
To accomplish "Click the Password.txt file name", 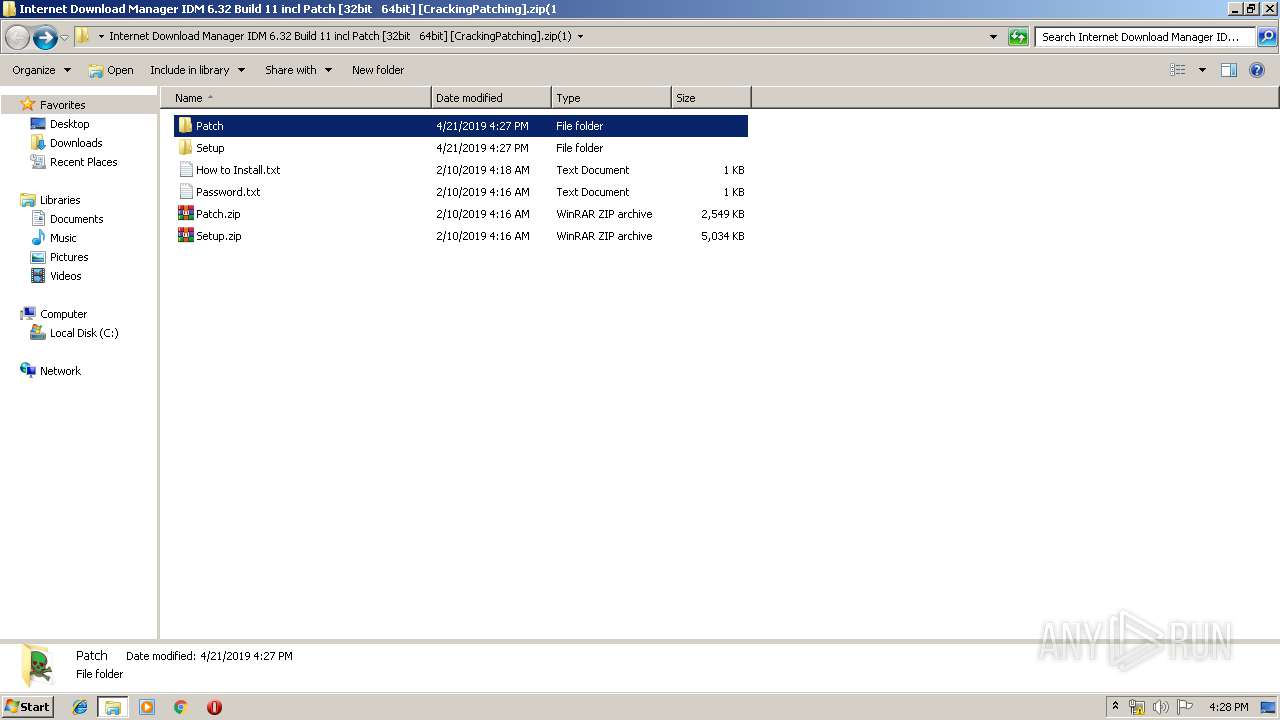I will (x=228, y=192).
